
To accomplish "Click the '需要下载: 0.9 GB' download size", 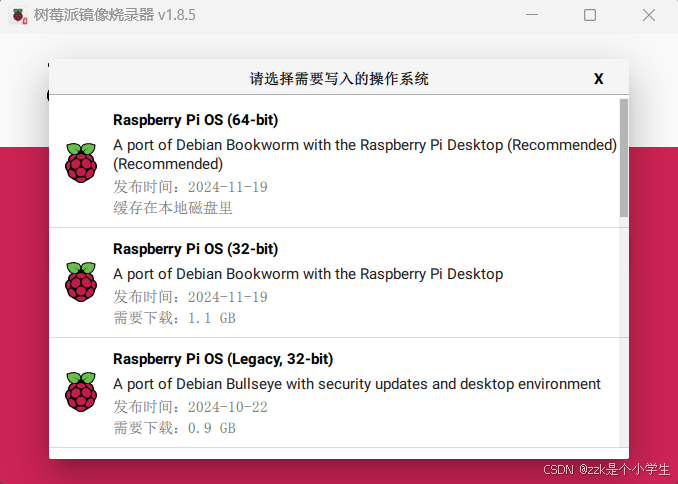I will 175,428.
